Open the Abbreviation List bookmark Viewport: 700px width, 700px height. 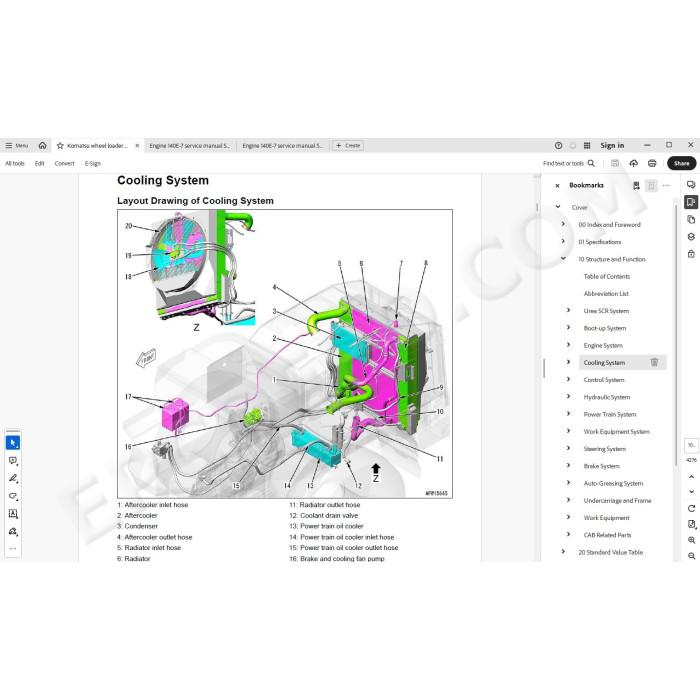606,293
